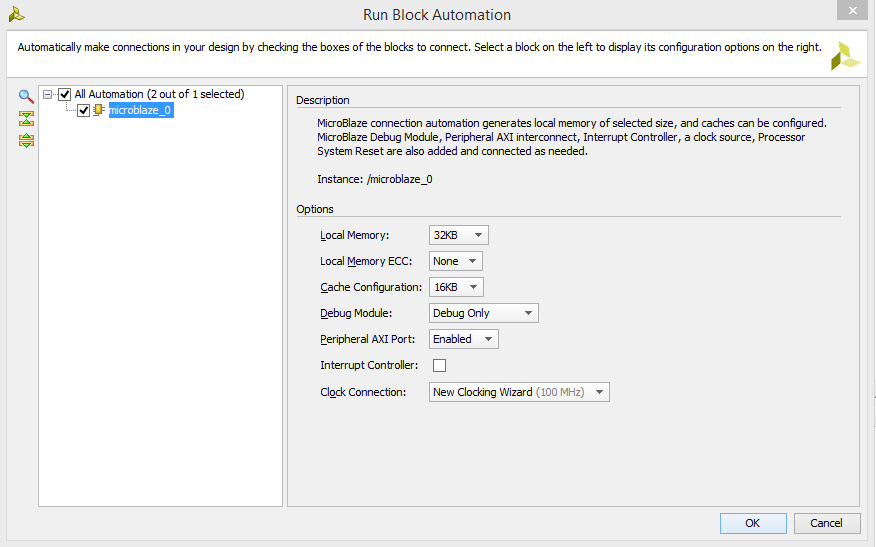Open the Local Memory ECC dropdown

click(x=456, y=261)
